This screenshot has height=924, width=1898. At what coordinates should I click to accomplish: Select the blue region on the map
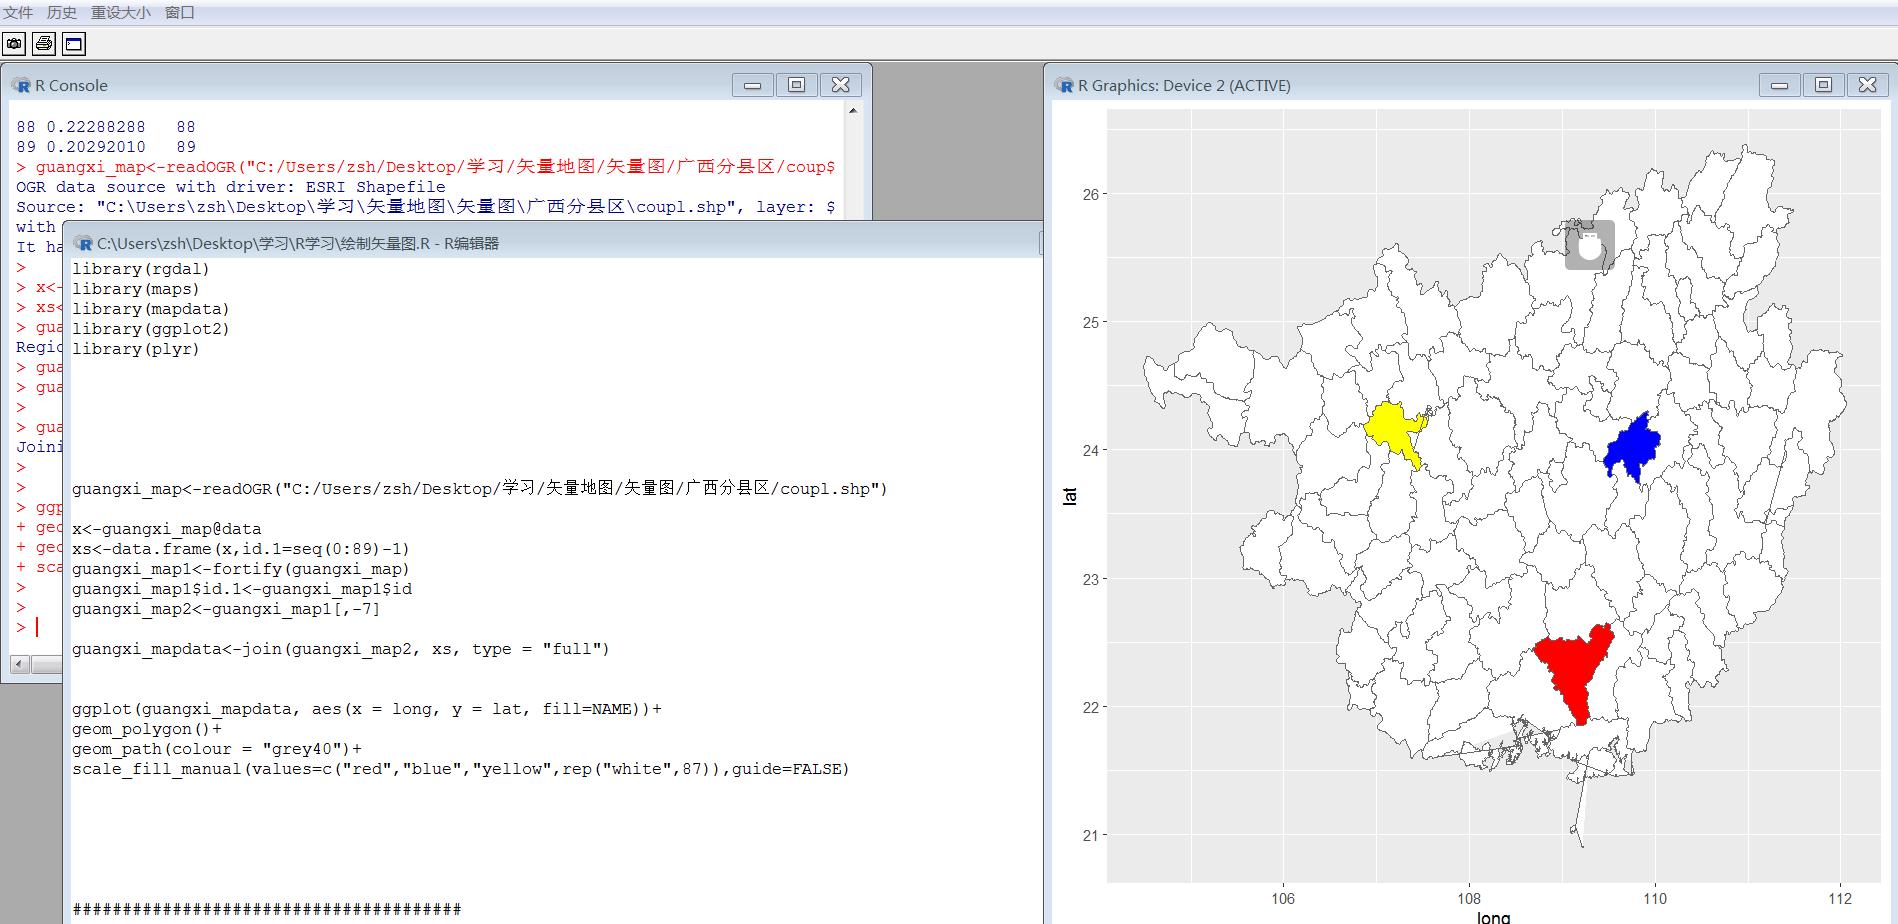click(1632, 448)
